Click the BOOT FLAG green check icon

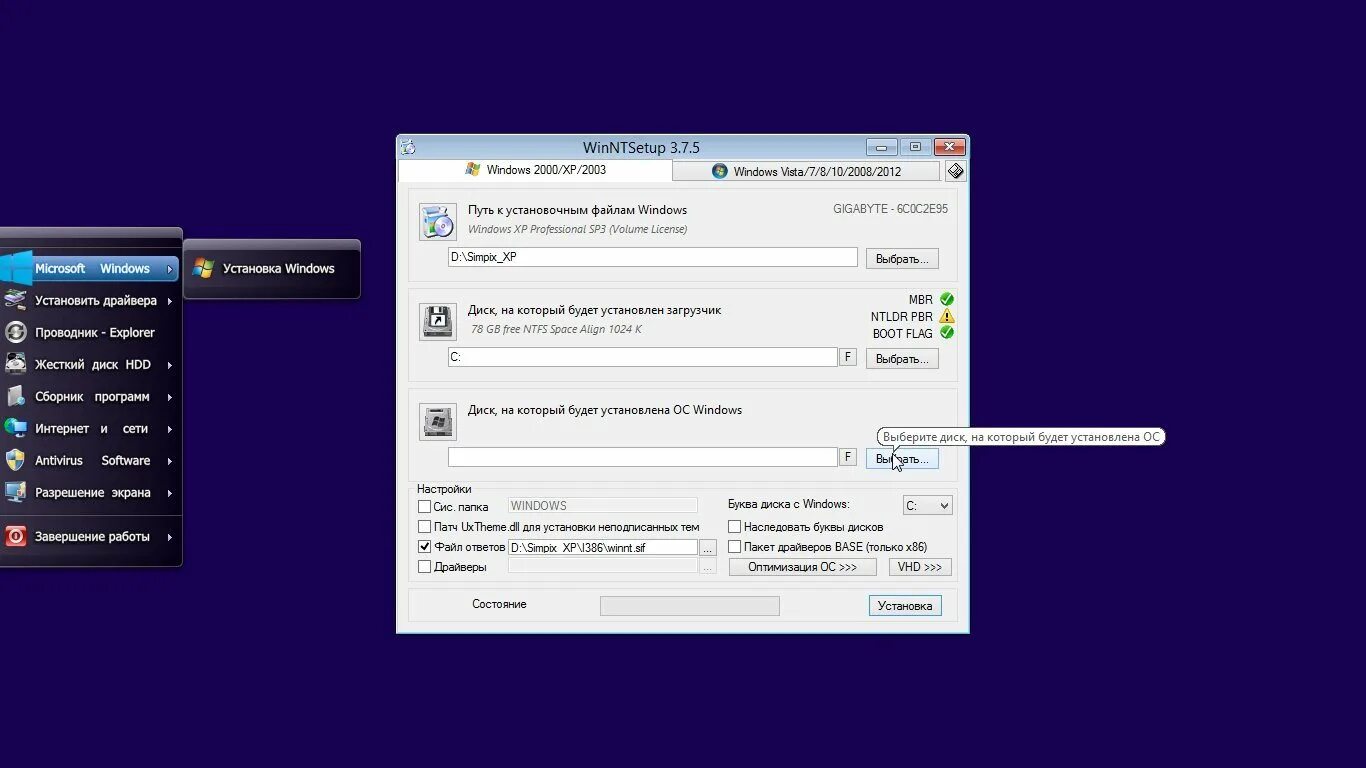coord(946,333)
